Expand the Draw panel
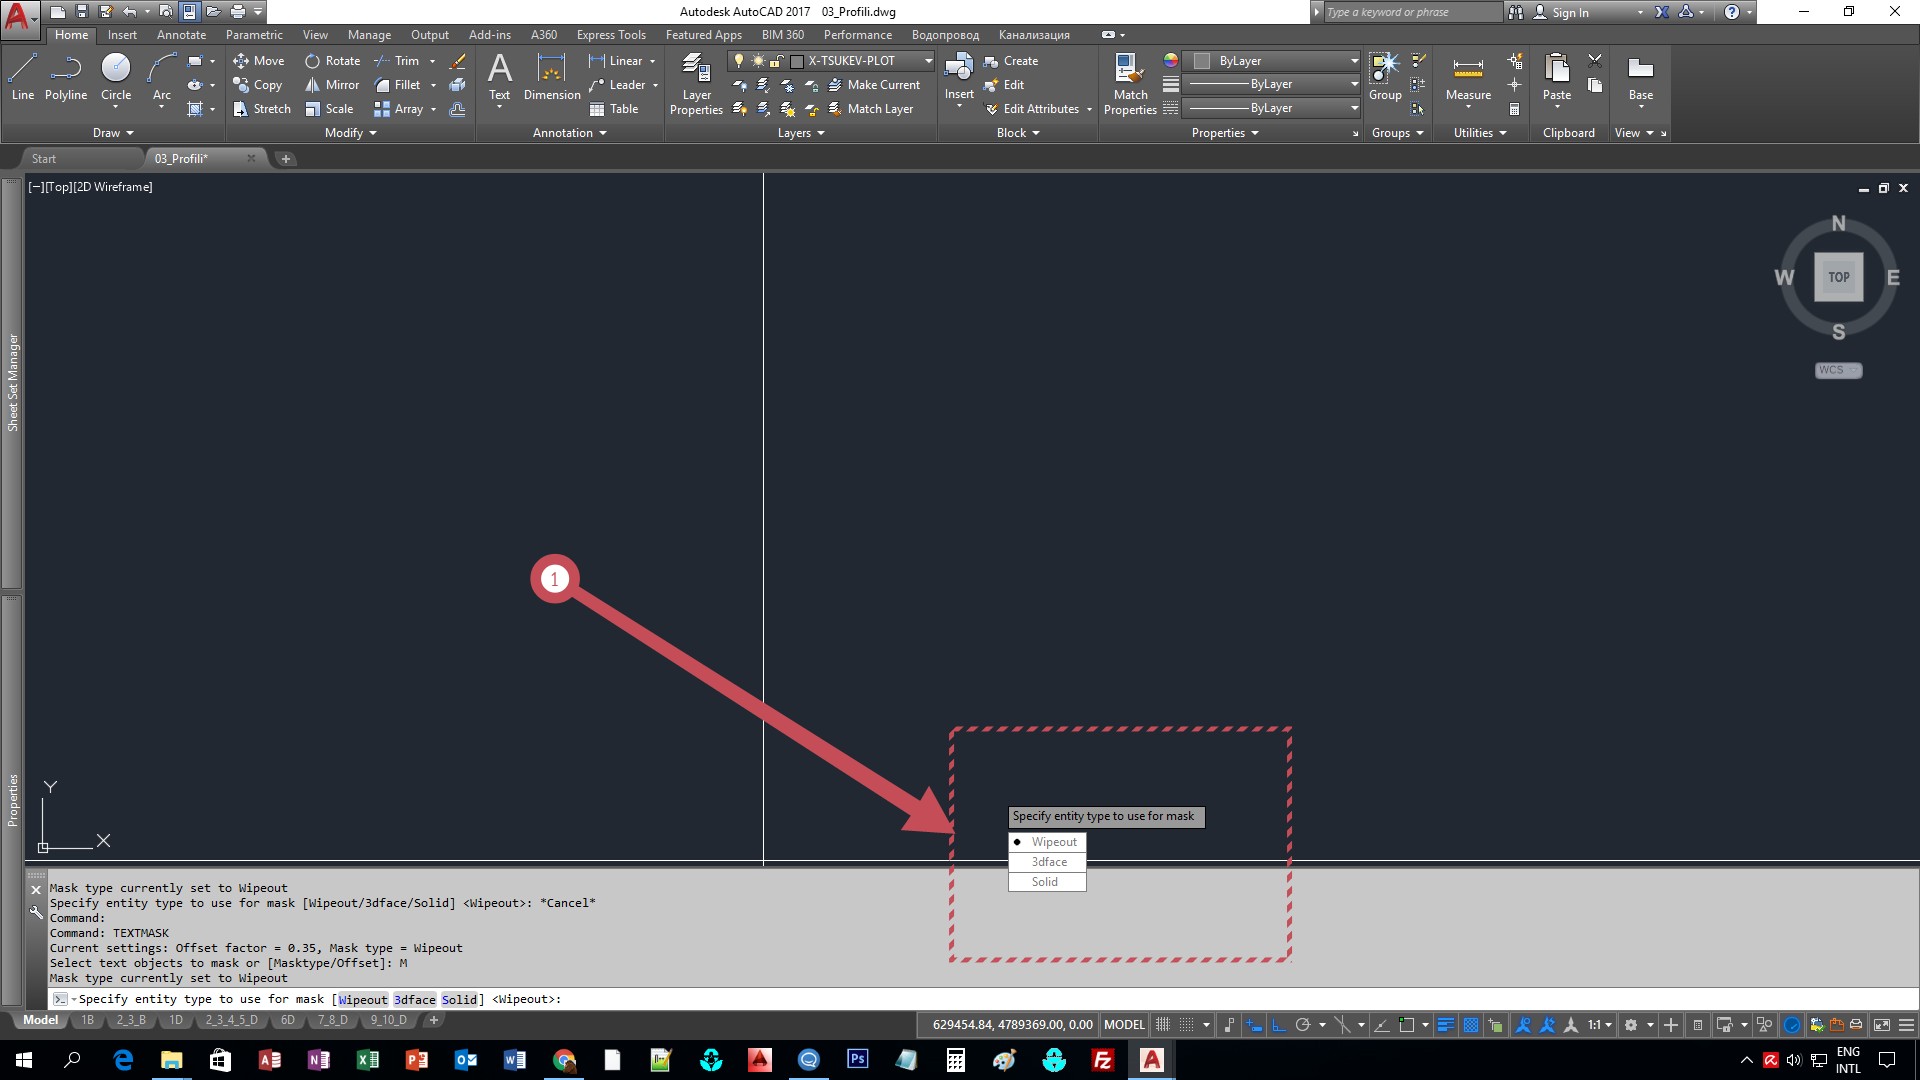This screenshot has width=1920, height=1080. point(113,133)
